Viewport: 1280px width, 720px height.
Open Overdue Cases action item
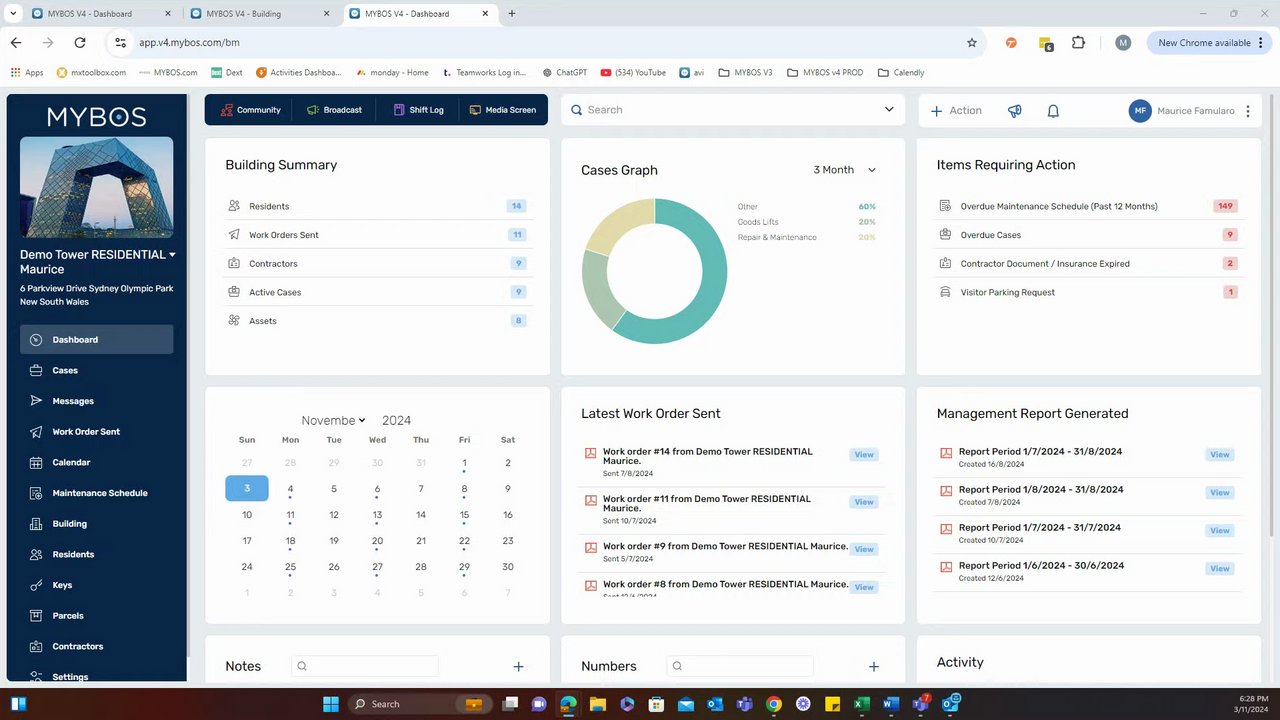tap(990, 235)
